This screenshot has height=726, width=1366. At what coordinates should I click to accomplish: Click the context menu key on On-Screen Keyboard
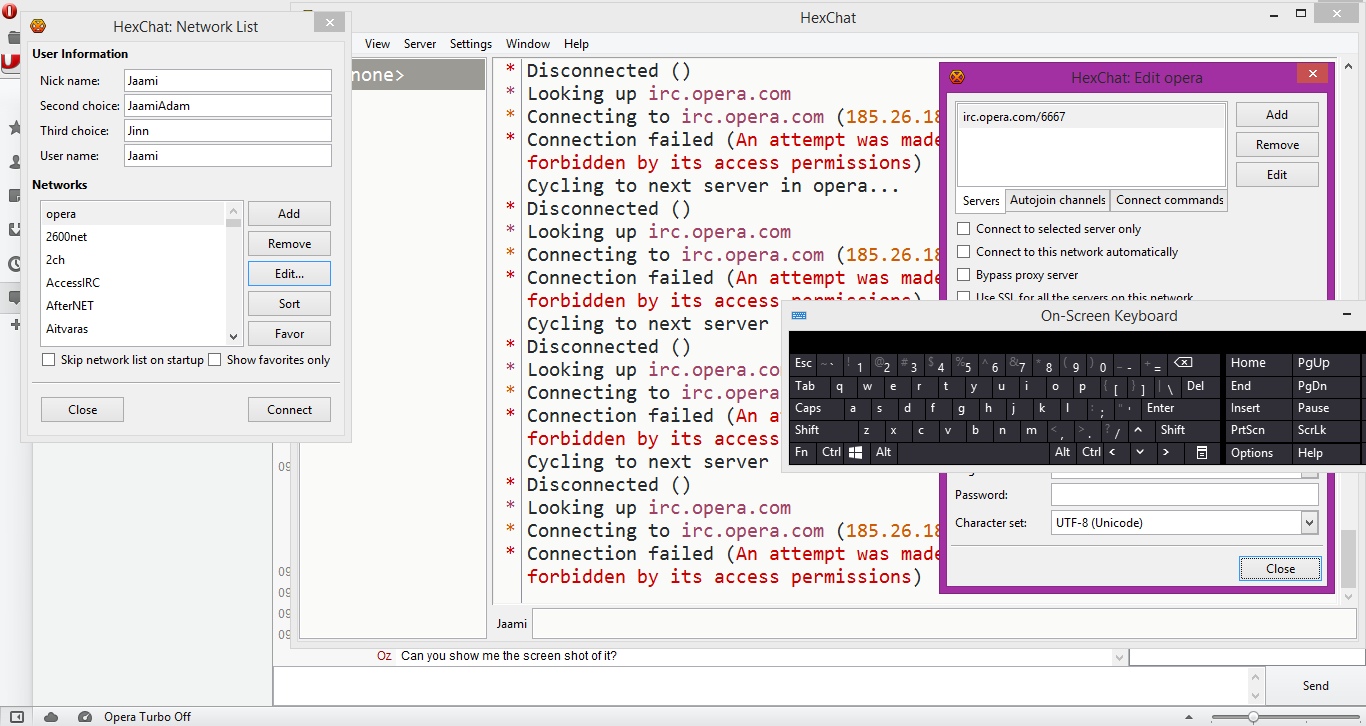[x=1202, y=452]
